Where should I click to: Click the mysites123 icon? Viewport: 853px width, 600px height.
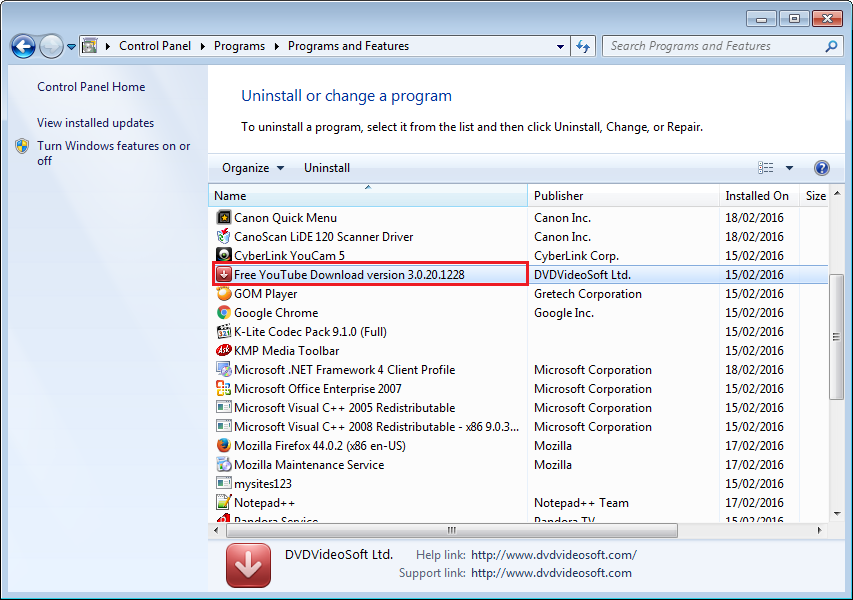pos(224,483)
